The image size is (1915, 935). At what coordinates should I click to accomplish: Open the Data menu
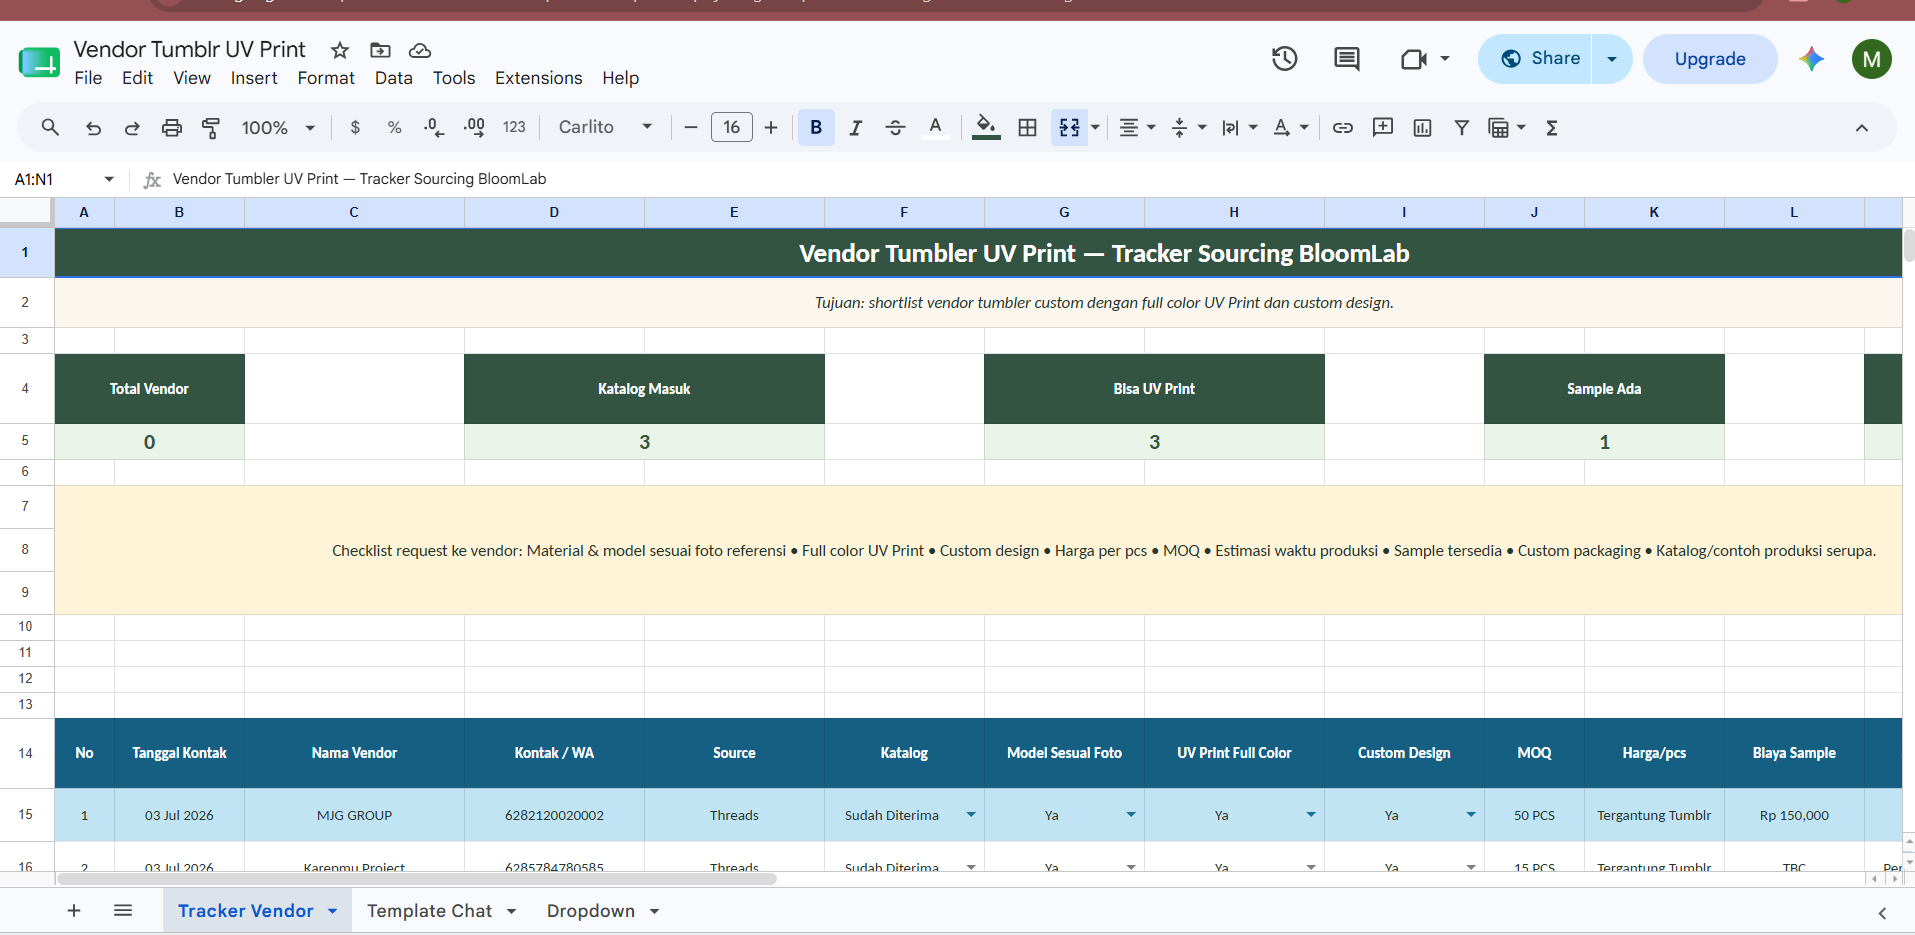394,78
